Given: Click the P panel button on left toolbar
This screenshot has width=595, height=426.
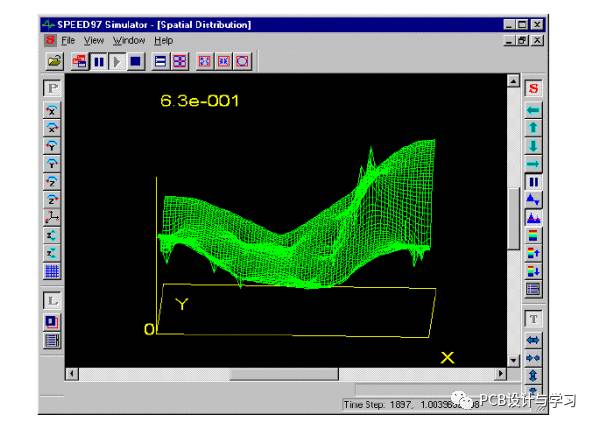Looking at the screenshot, I should pyautogui.click(x=52, y=88).
